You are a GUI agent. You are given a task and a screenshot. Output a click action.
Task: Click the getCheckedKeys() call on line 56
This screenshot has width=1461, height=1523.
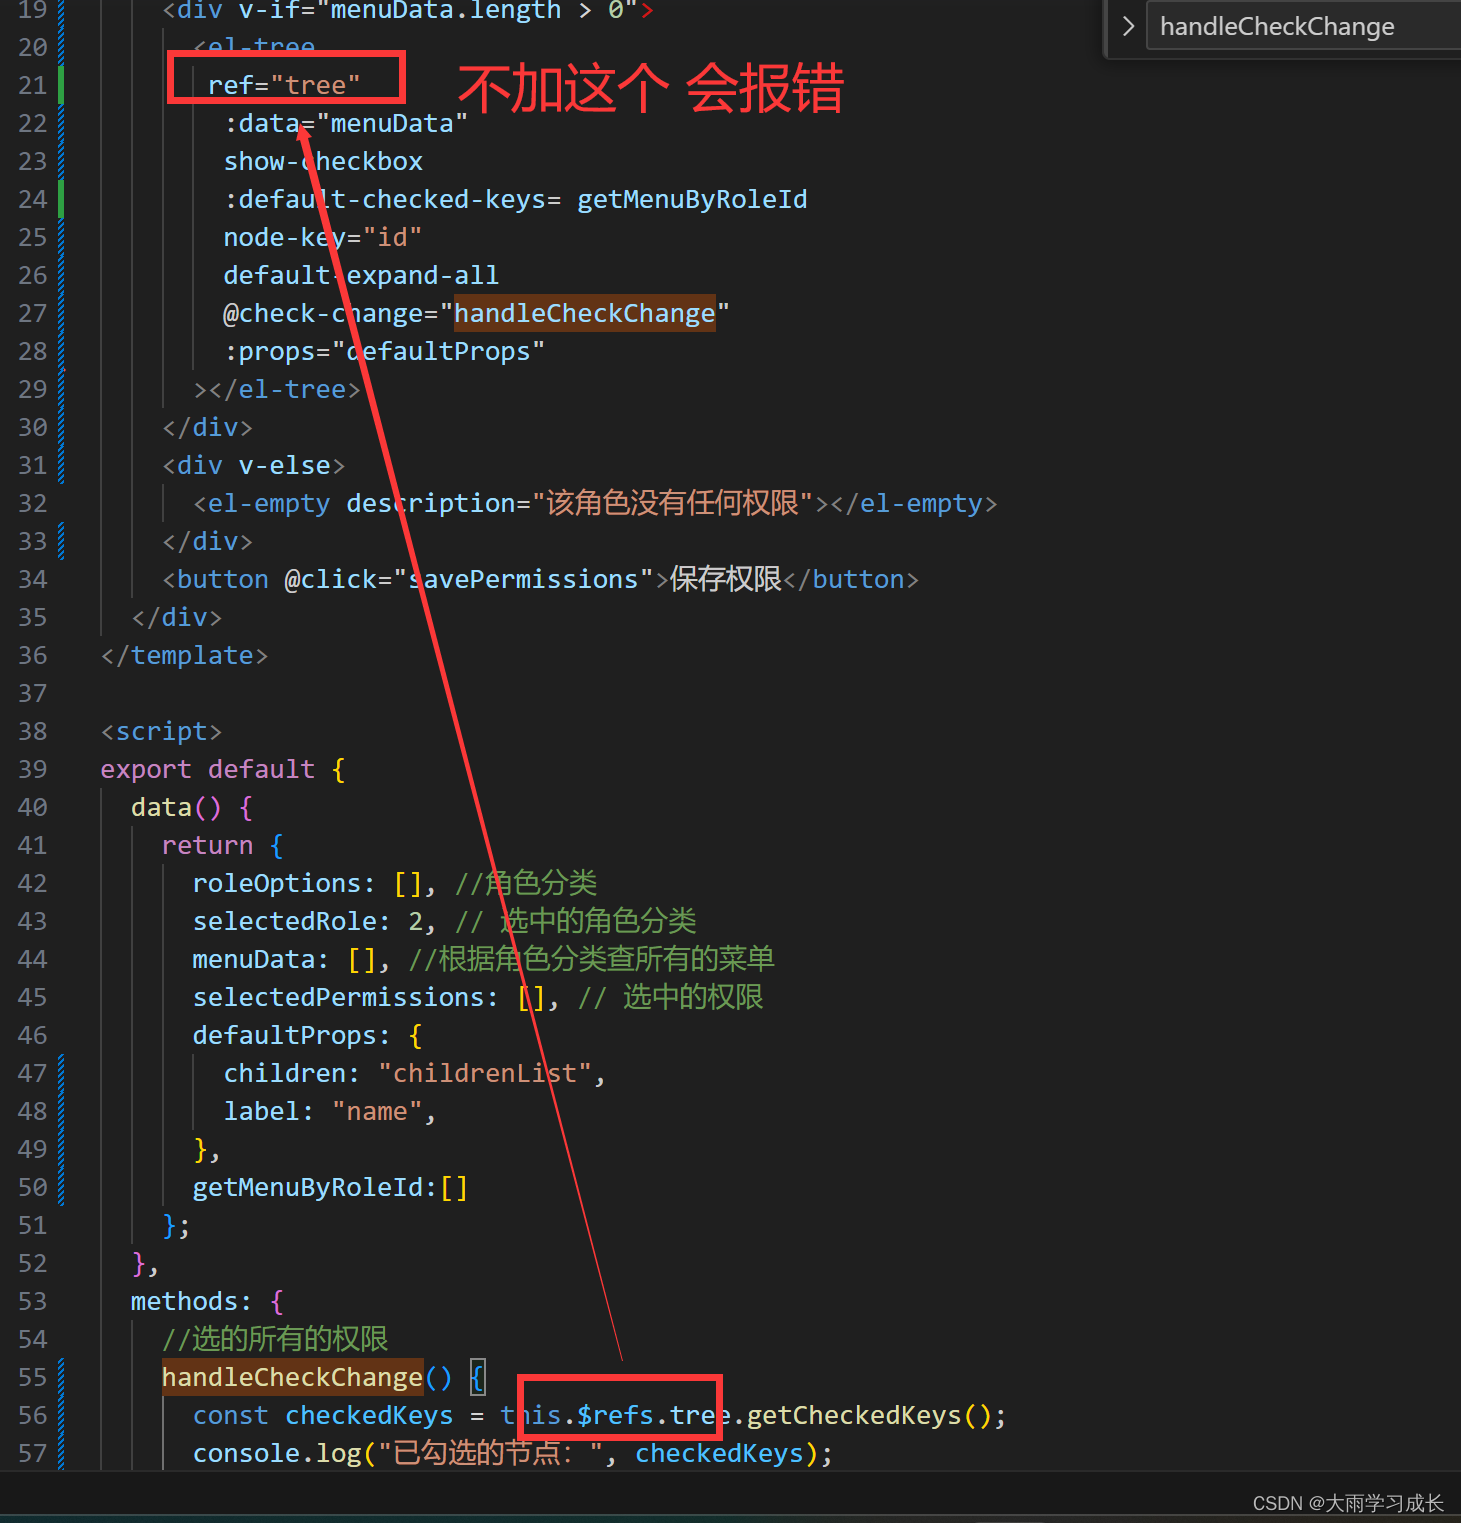click(x=868, y=1414)
